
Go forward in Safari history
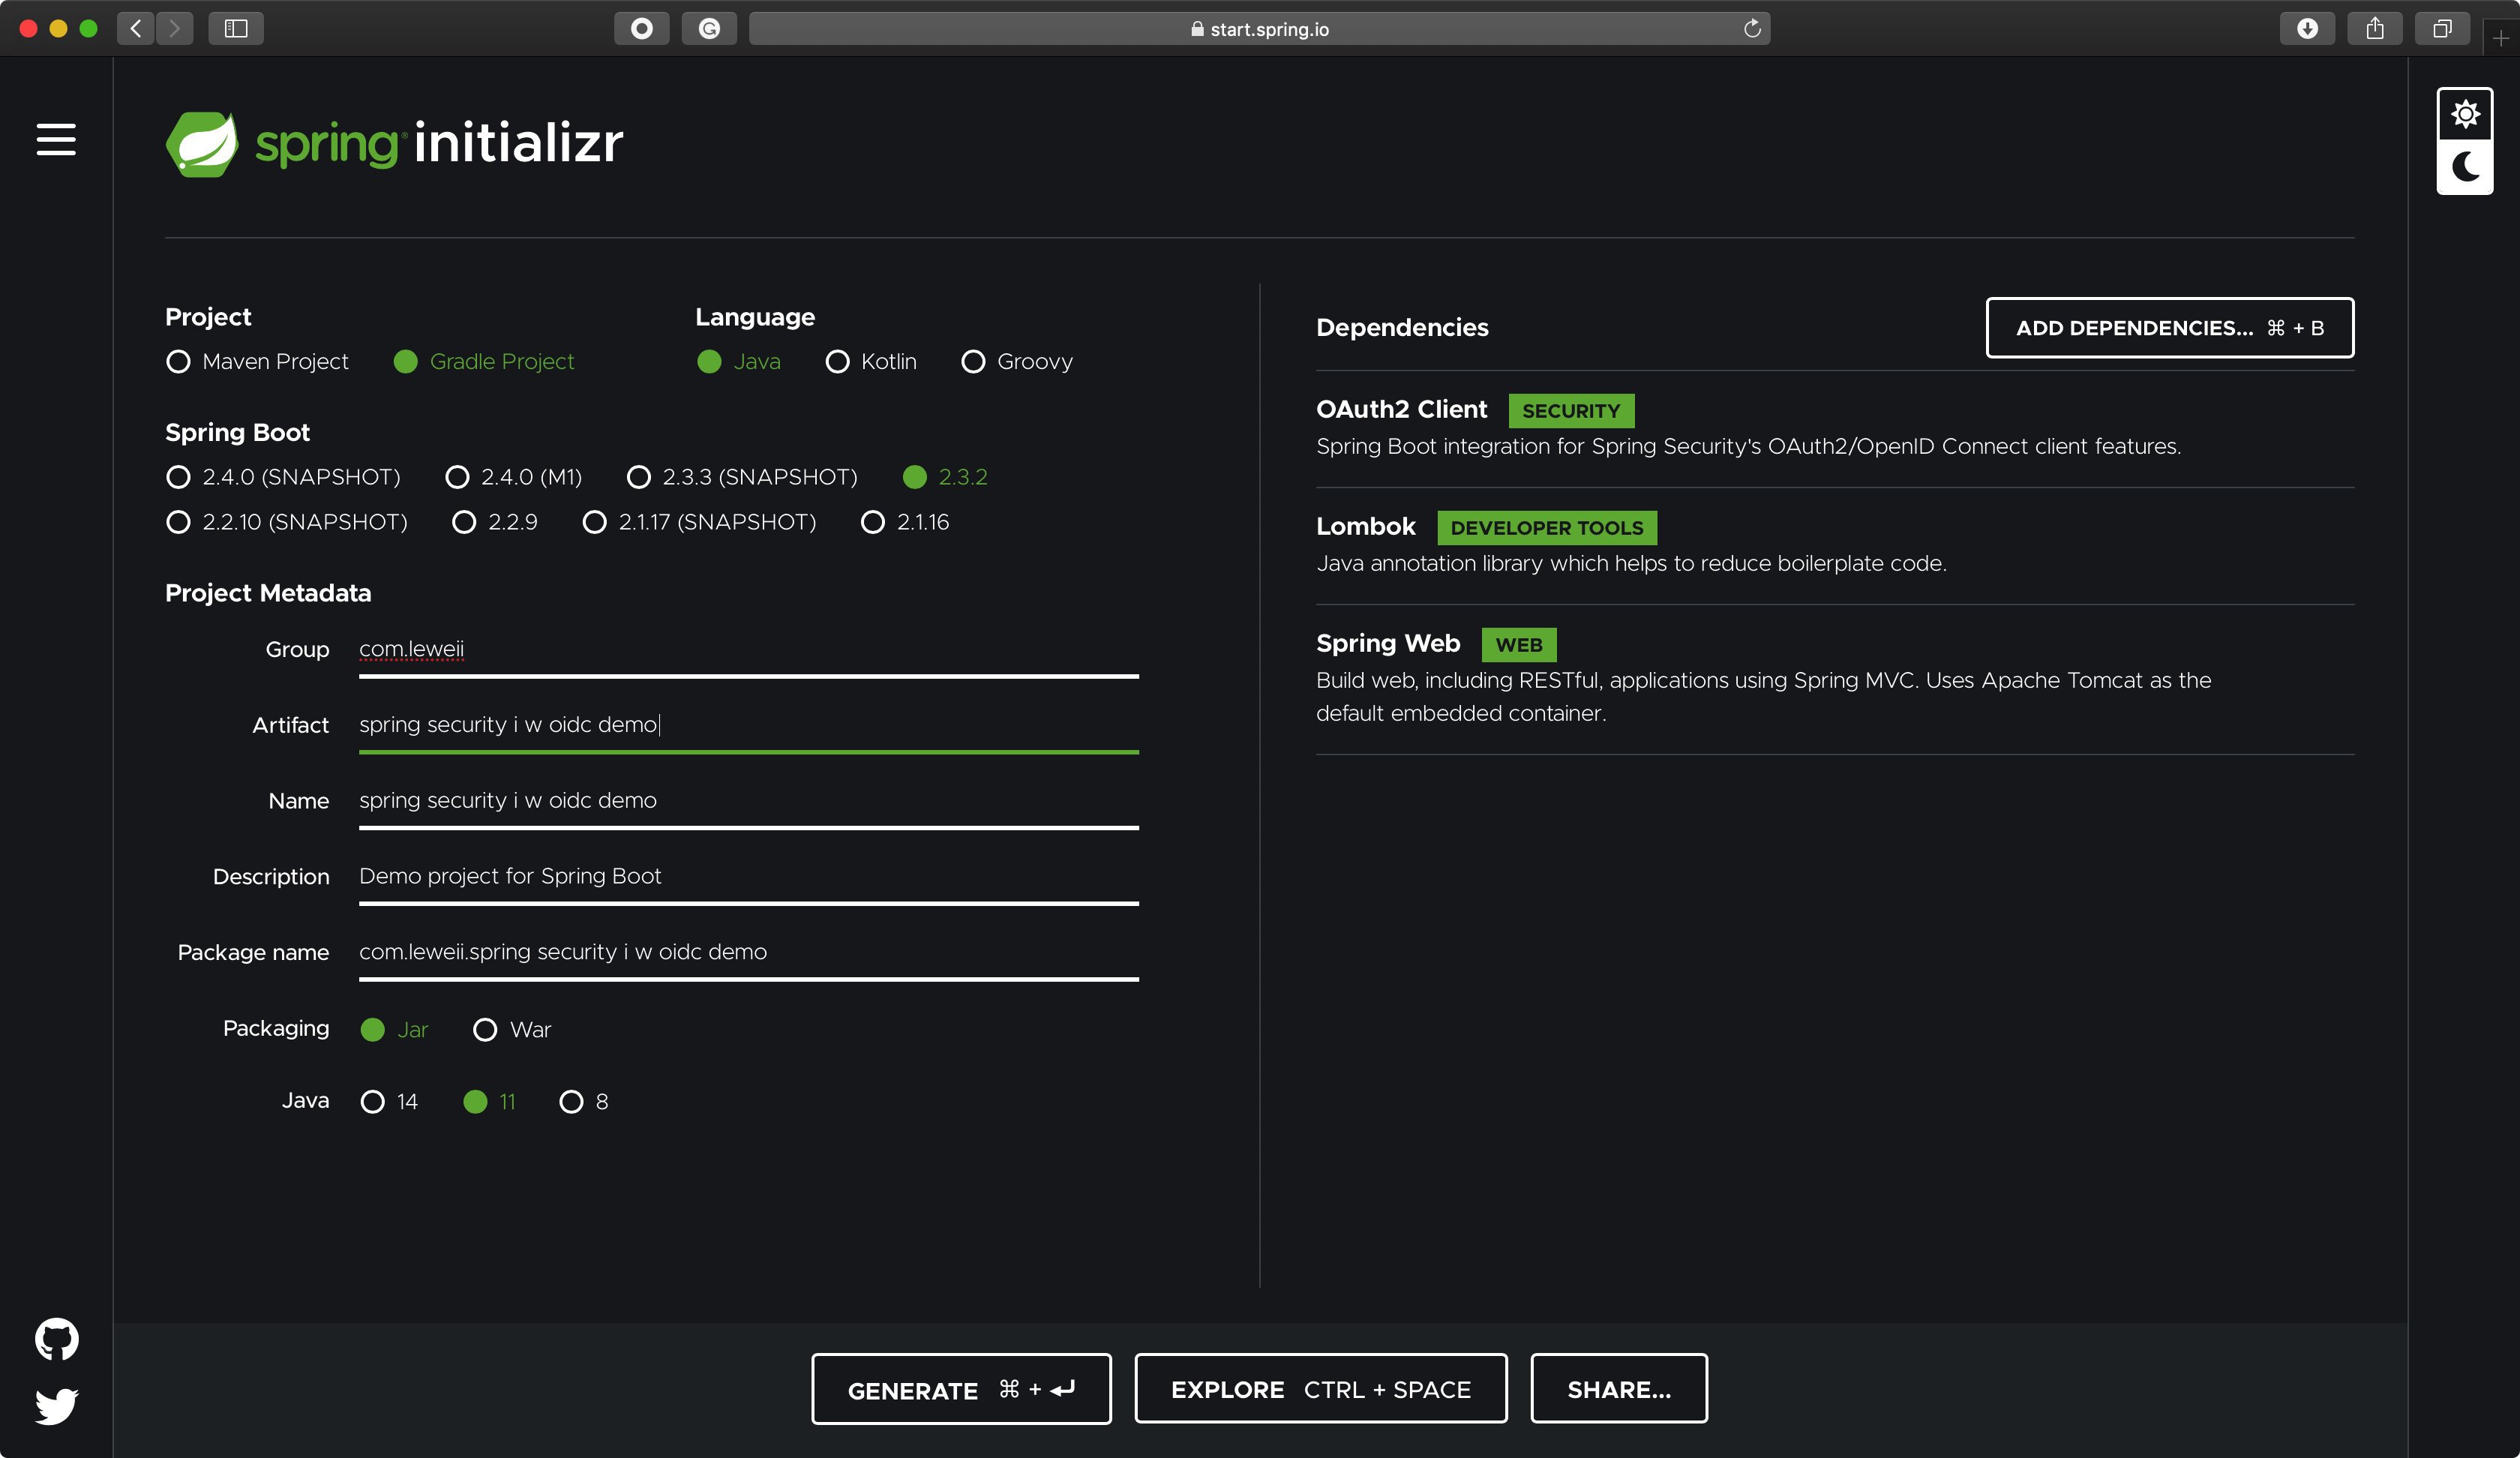coord(175,28)
